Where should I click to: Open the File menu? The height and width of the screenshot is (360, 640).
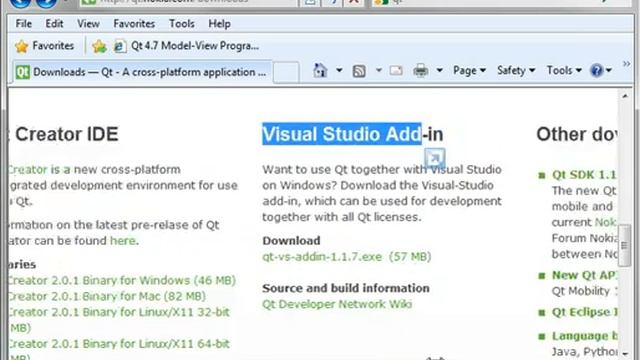tap(23, 24)
